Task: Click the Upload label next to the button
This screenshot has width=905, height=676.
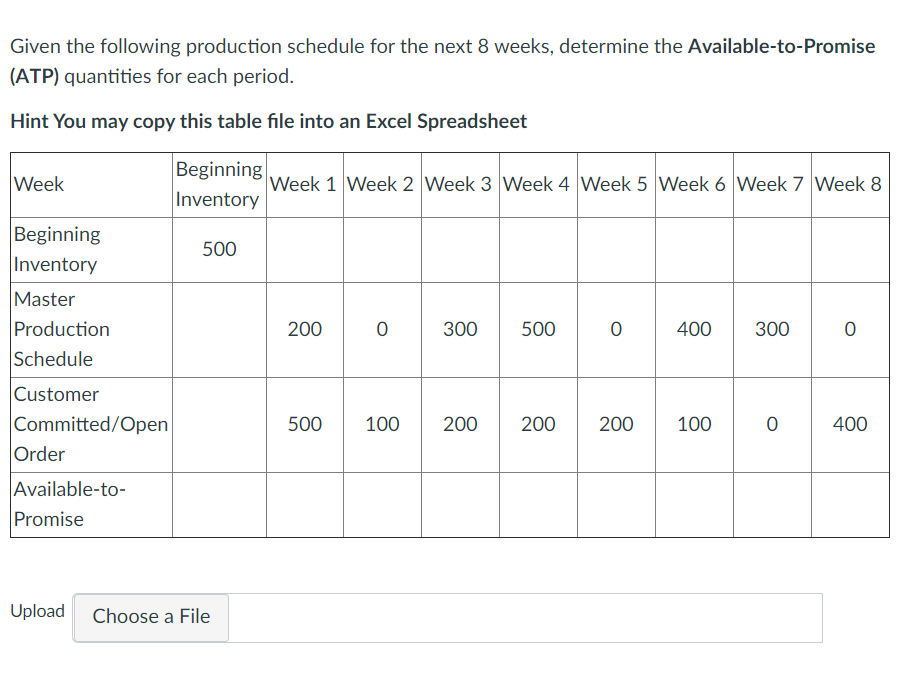Action: [37, 611]
